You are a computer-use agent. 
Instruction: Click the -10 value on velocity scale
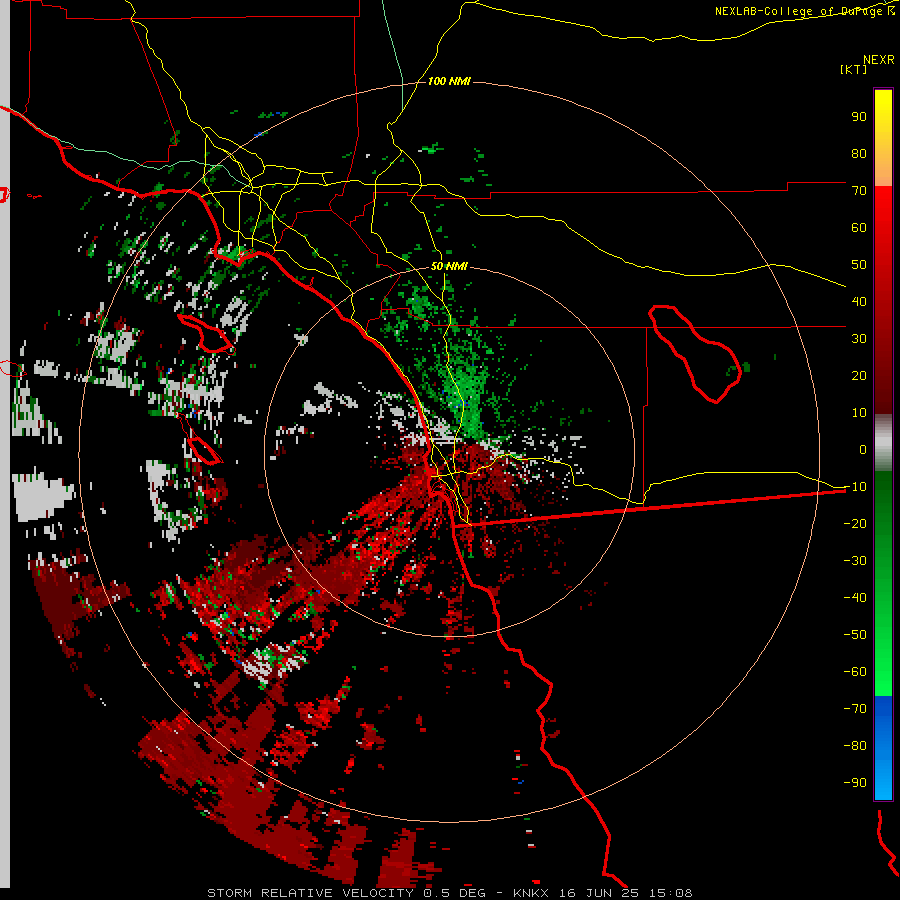(x=855, y=487)
